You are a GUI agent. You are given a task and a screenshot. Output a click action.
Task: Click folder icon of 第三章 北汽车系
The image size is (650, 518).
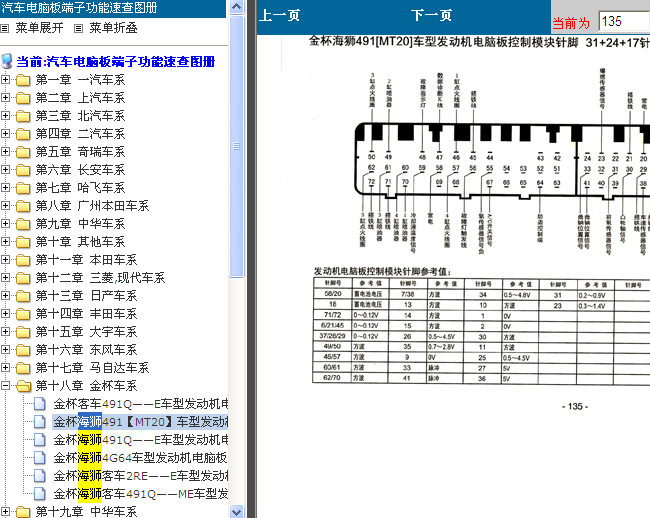pos(23,116)
